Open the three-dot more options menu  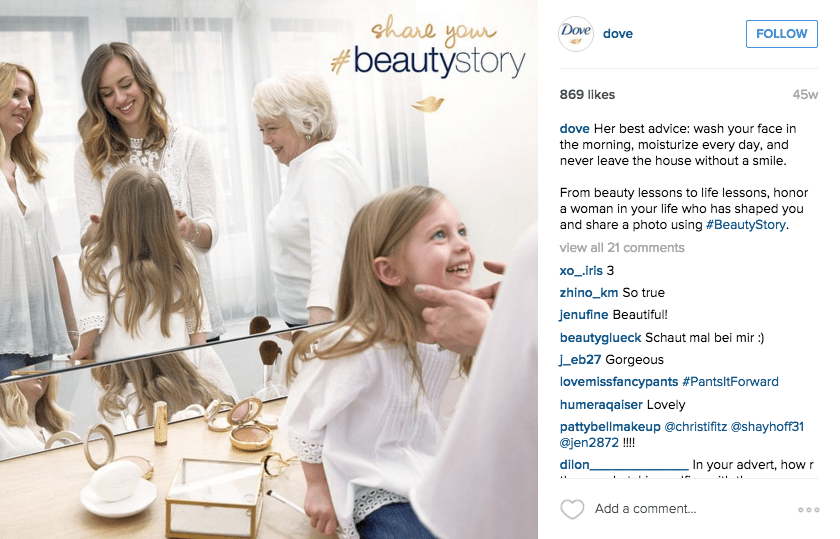pos(808,510)
